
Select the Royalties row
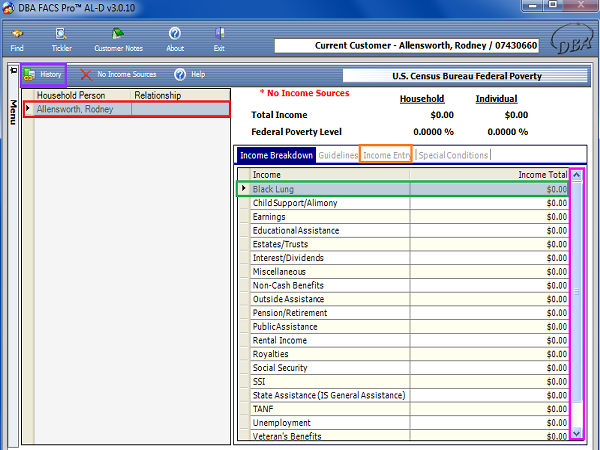tap(404, 354)
